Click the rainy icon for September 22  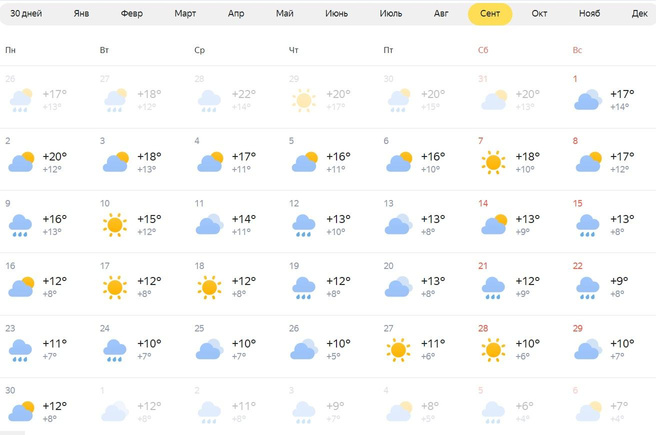[x=587, y=288]
